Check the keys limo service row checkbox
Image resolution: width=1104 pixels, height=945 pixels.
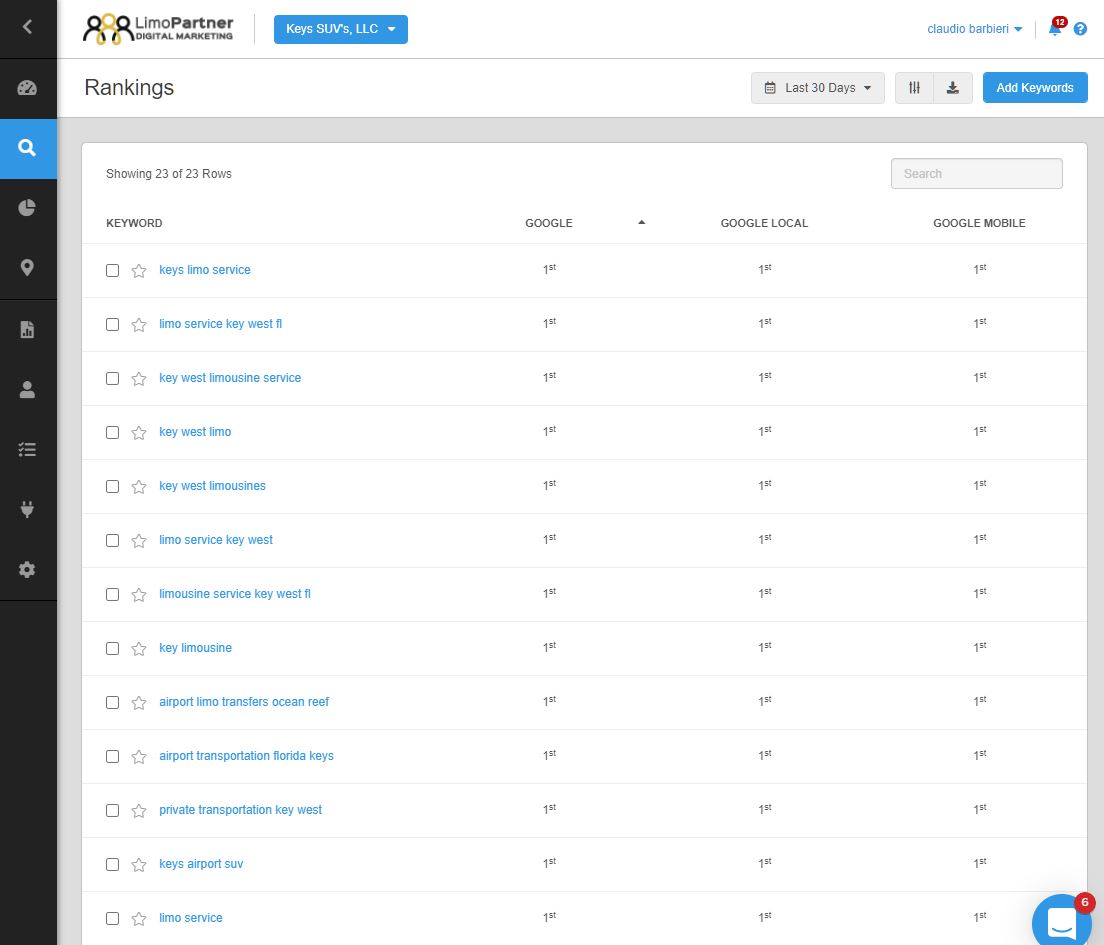click(112, 270)
